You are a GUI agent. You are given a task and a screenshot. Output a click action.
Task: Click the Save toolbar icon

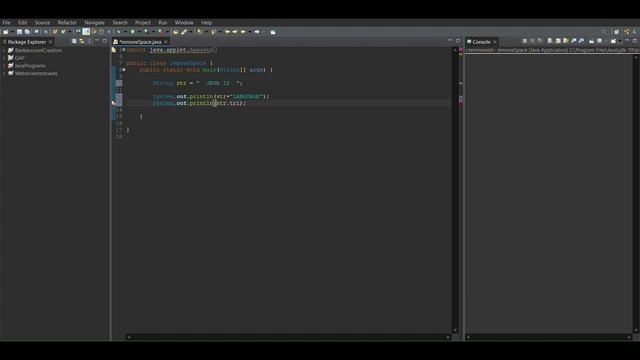tap(19, 32)
